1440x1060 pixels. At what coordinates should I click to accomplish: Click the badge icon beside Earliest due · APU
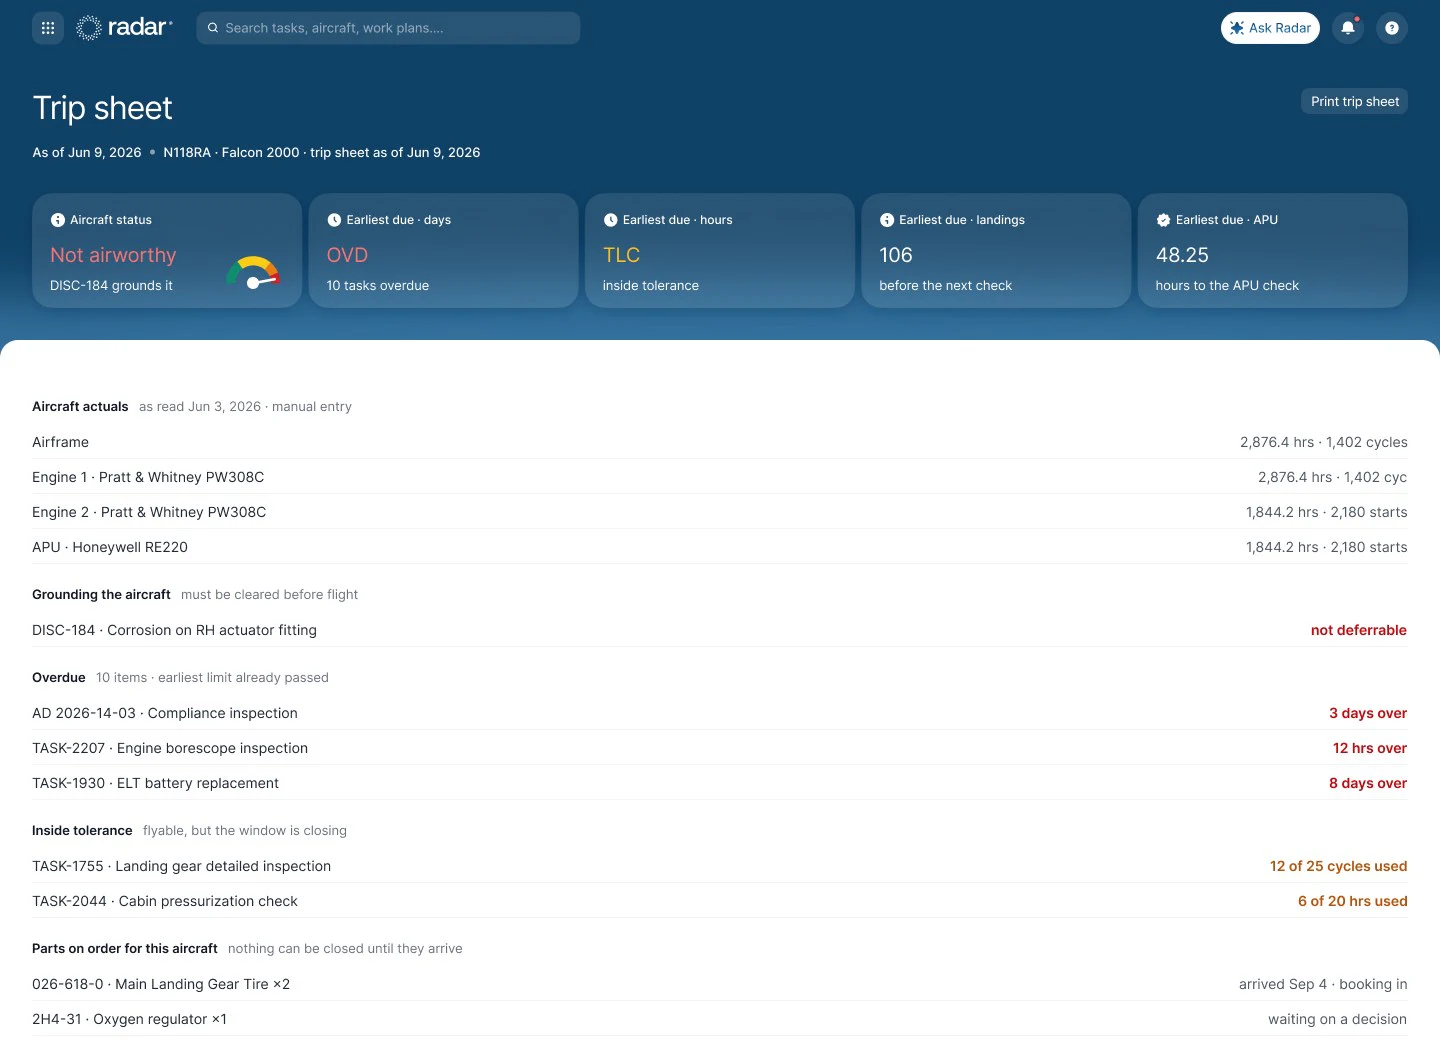(1163, 220)
